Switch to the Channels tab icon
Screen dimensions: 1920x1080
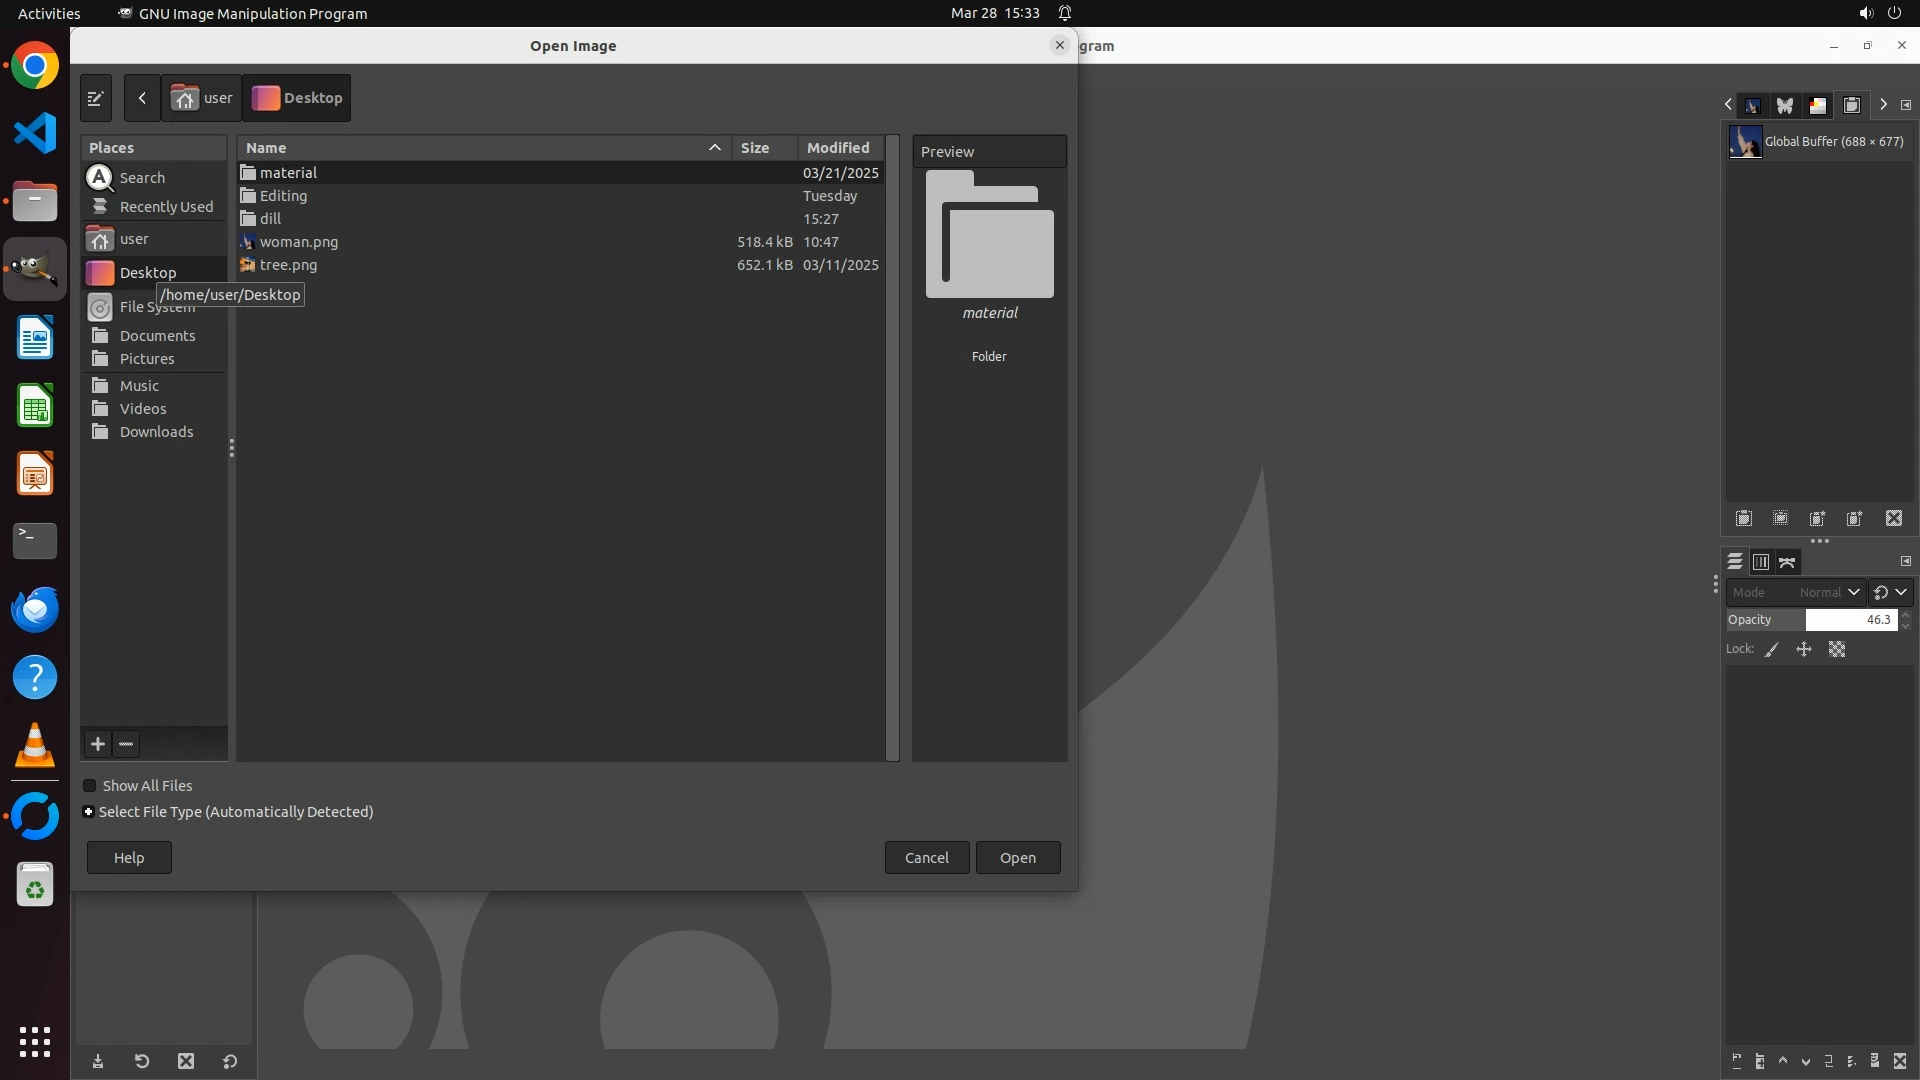[x=1761, y=562]
